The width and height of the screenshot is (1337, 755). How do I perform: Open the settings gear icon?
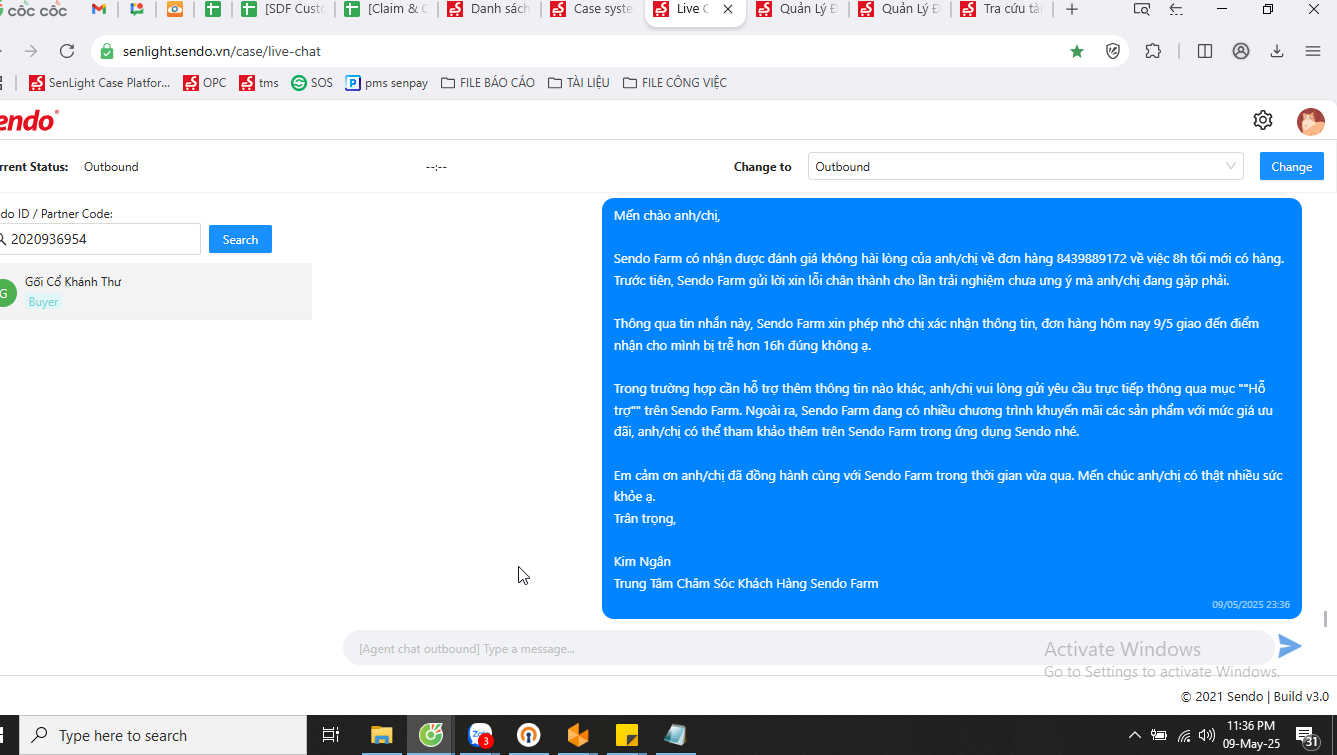pos(1263,121)
